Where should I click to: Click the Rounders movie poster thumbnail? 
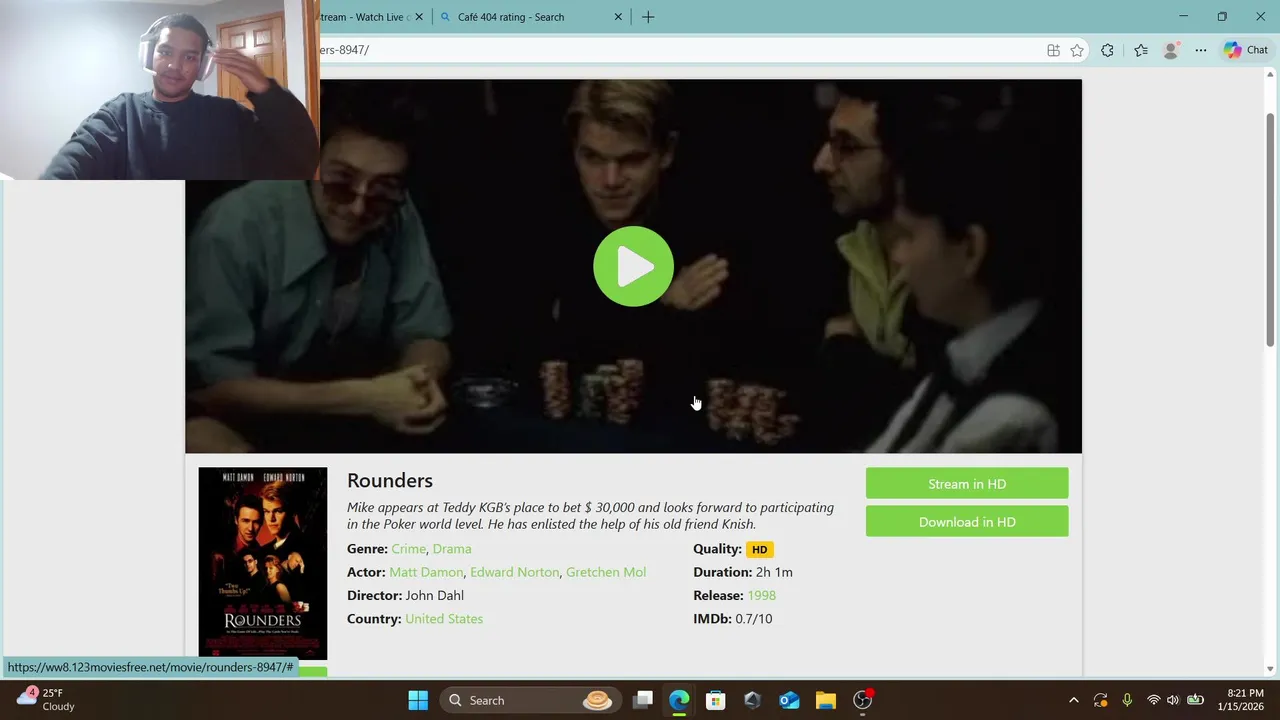click(x=262, y=563)
